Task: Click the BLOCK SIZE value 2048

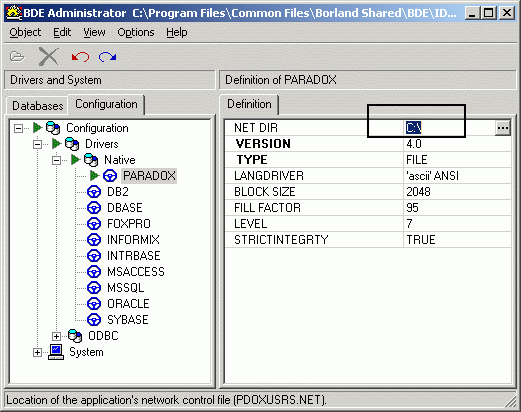Action: pyautogui.click(x=418, y=192)
